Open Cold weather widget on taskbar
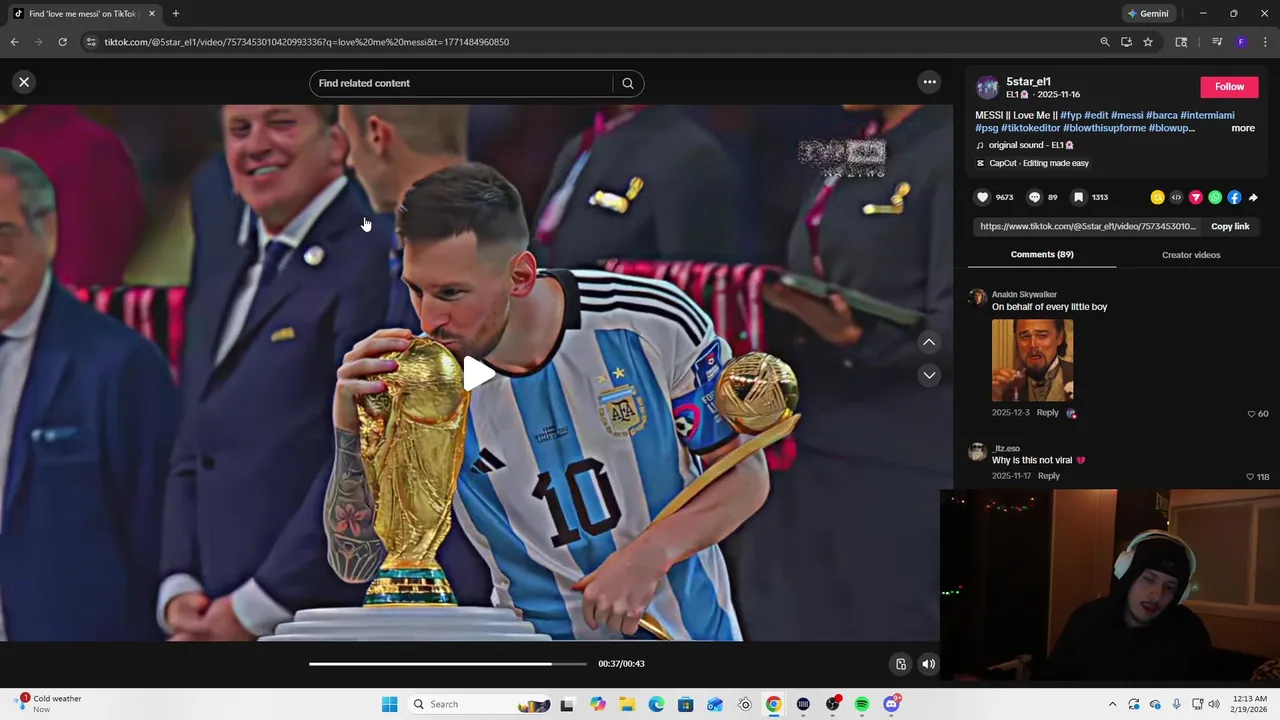This screenshot has width=1280, height=720. [47, 704]
